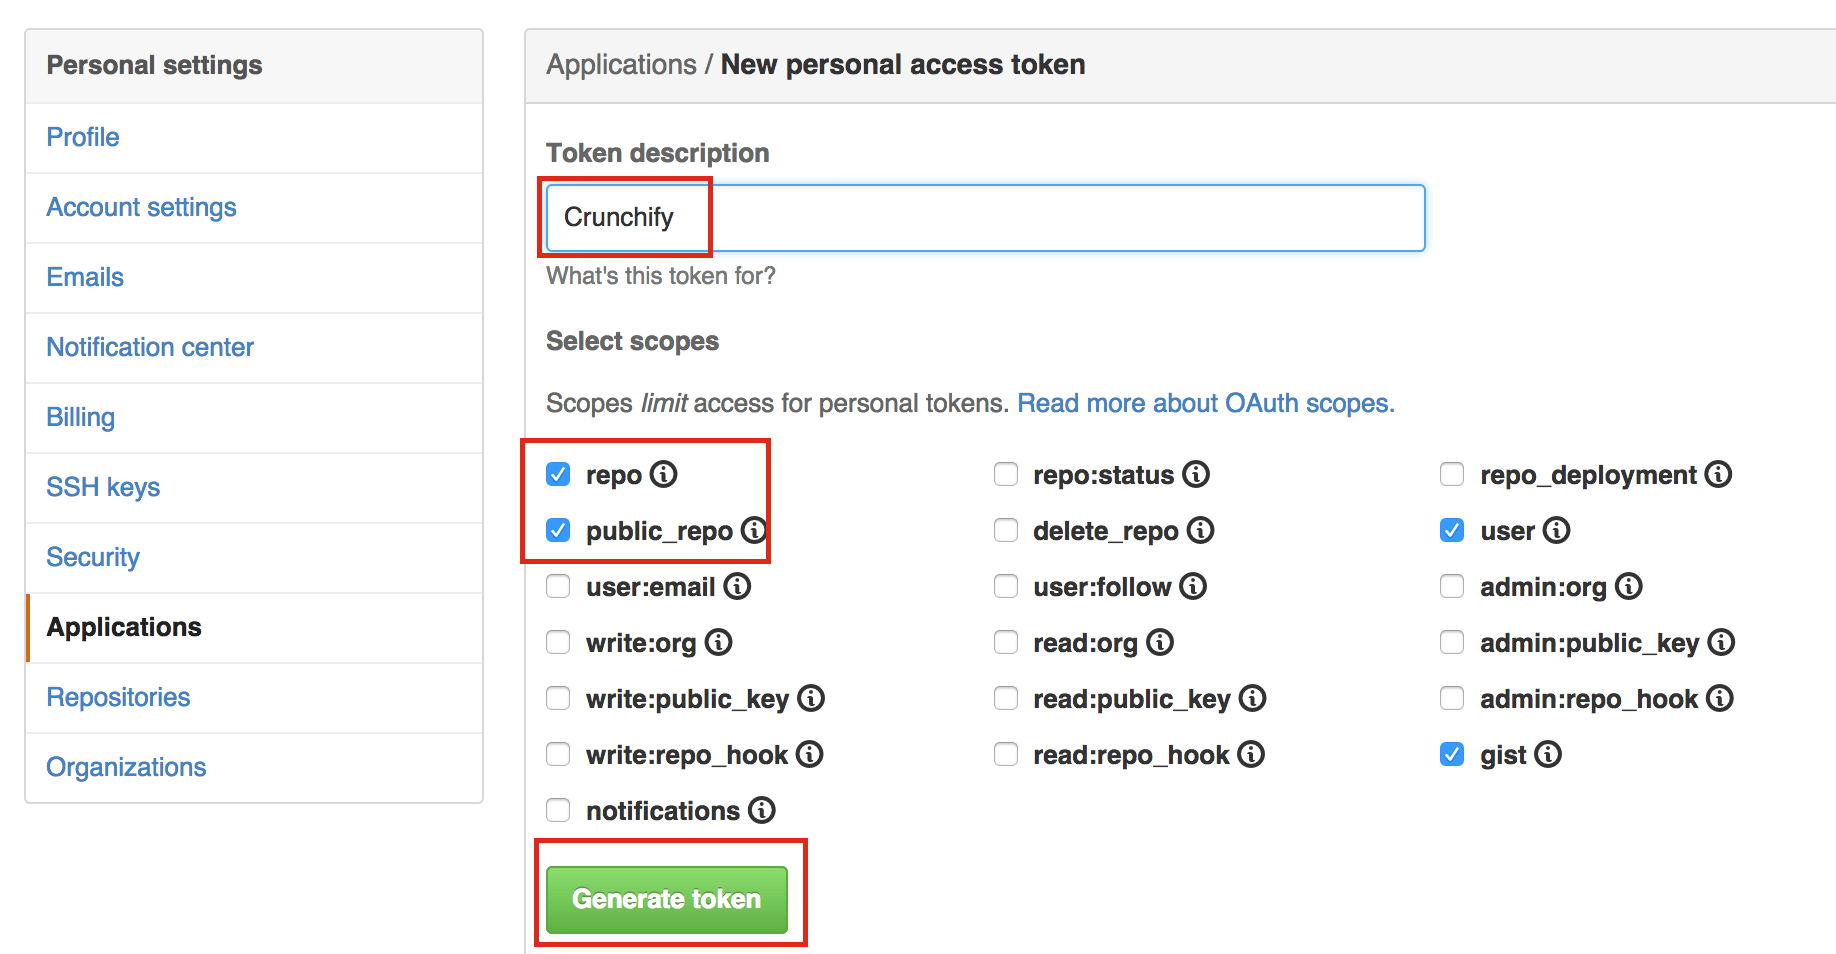Click info icon beside notifications scope

[x=762, y=810]
